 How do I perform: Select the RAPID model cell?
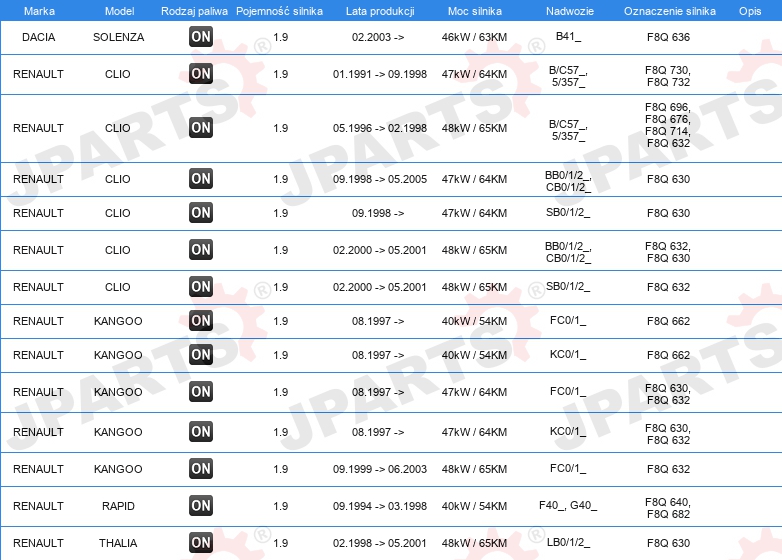[x=118, y=506]
